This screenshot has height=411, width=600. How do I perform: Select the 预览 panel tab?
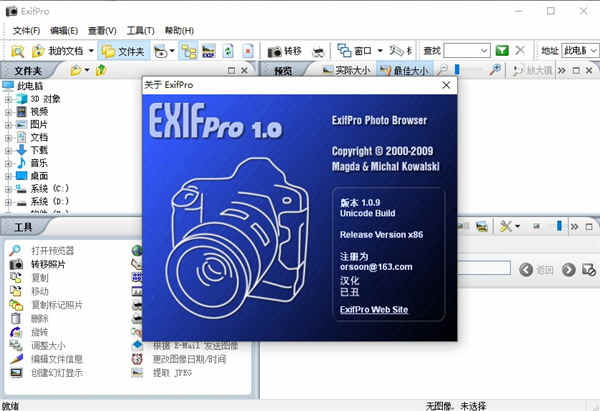coord(283,71)
